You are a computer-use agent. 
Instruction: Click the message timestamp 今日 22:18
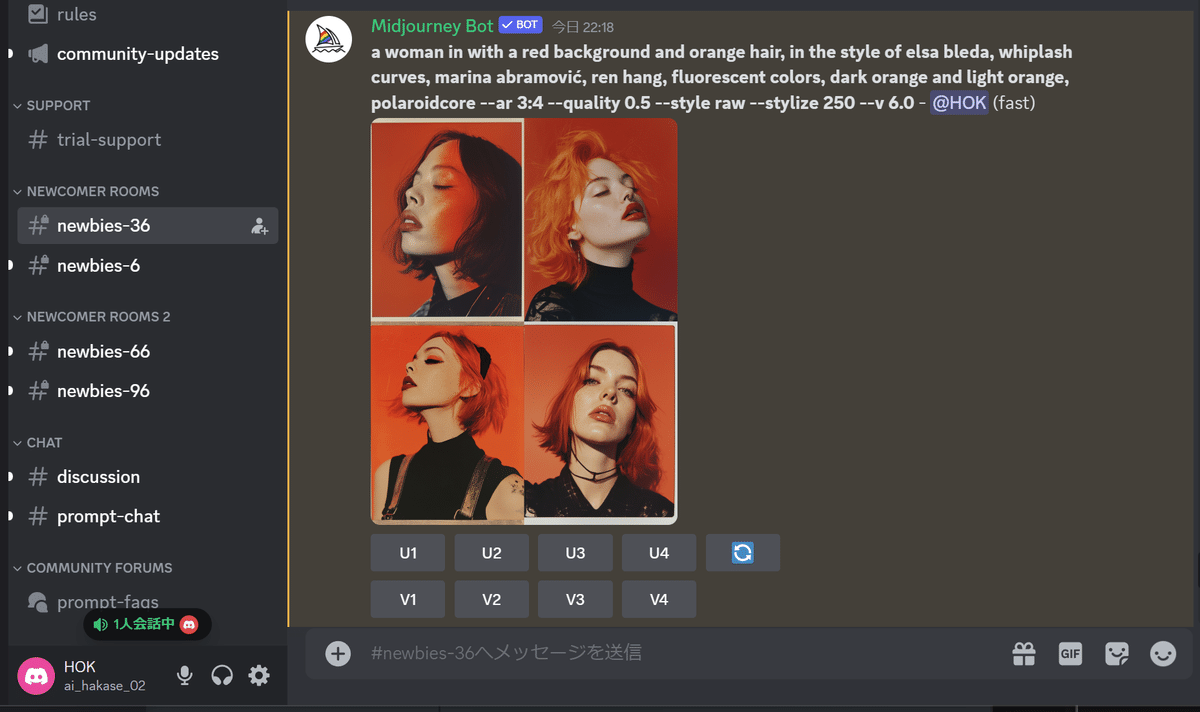[x=583, y=27]
